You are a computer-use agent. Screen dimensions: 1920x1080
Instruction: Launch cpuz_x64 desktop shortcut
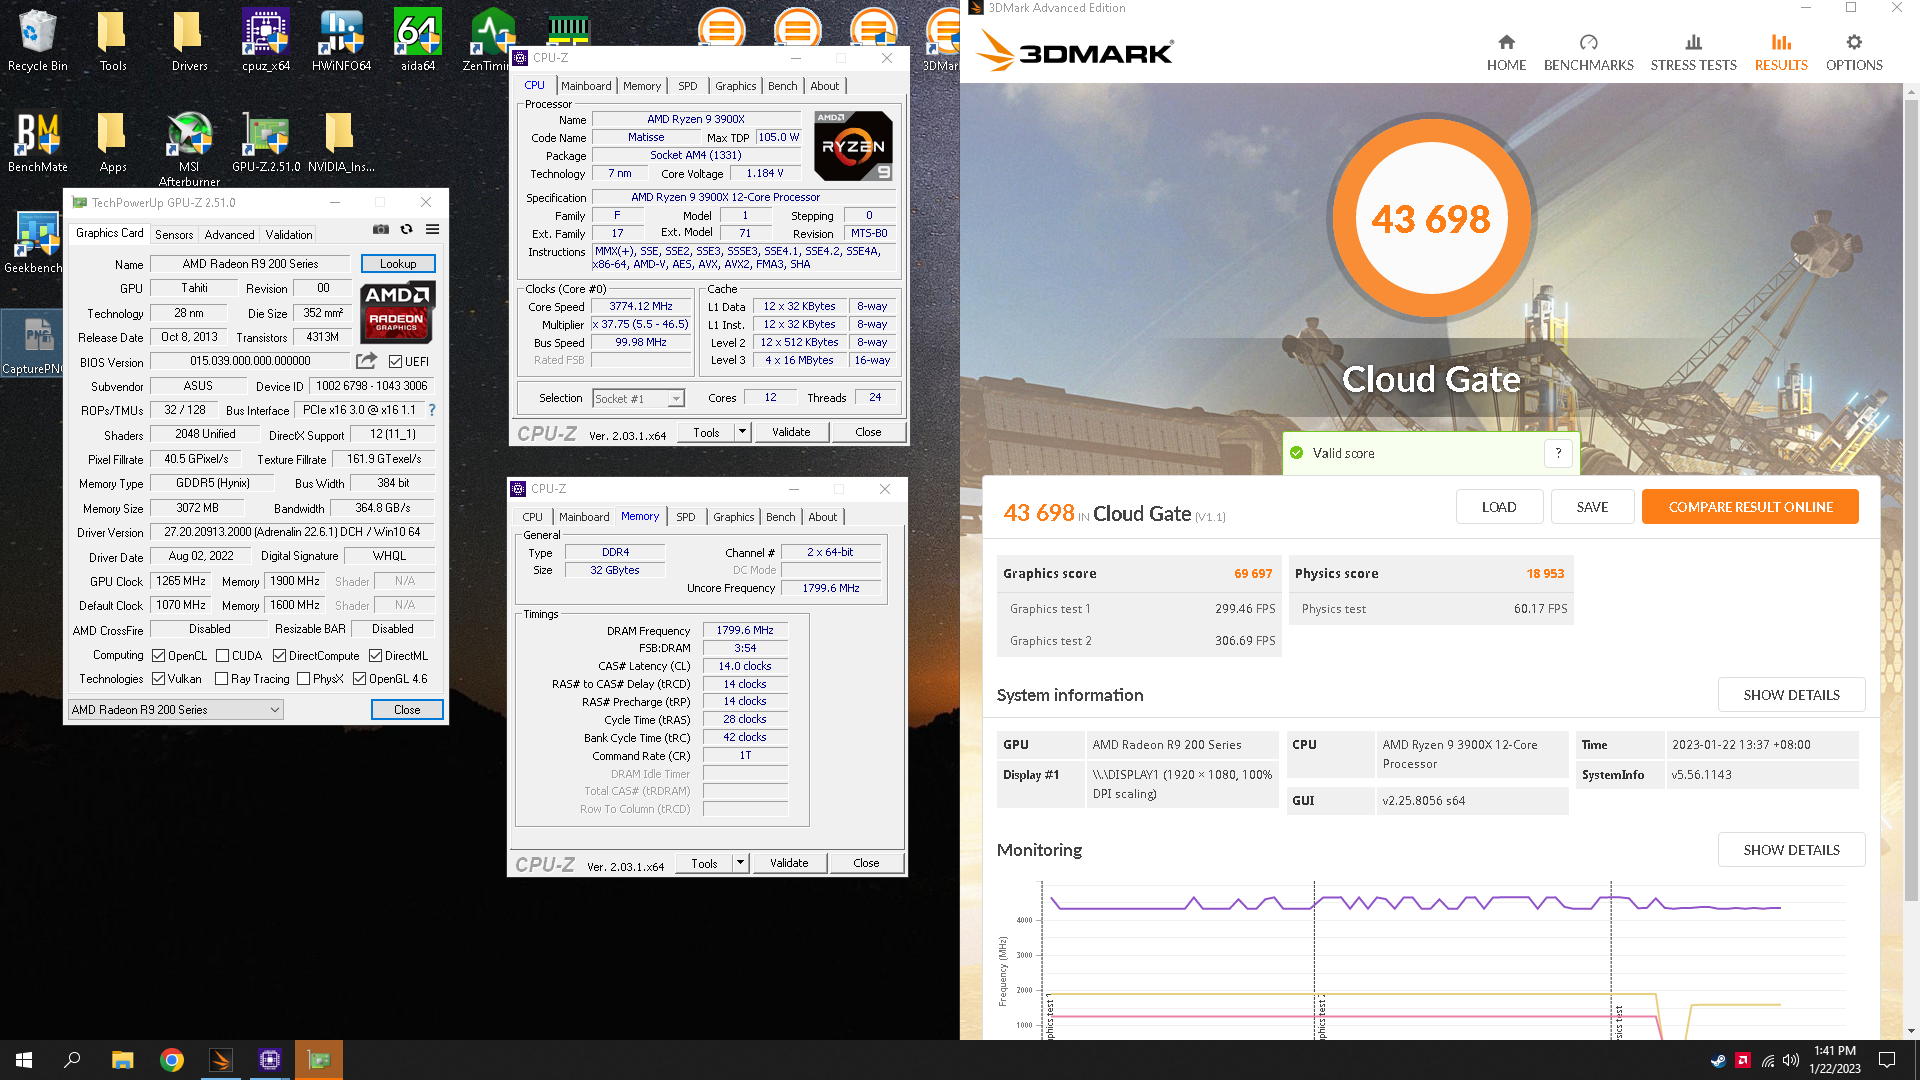pos(265,40)
